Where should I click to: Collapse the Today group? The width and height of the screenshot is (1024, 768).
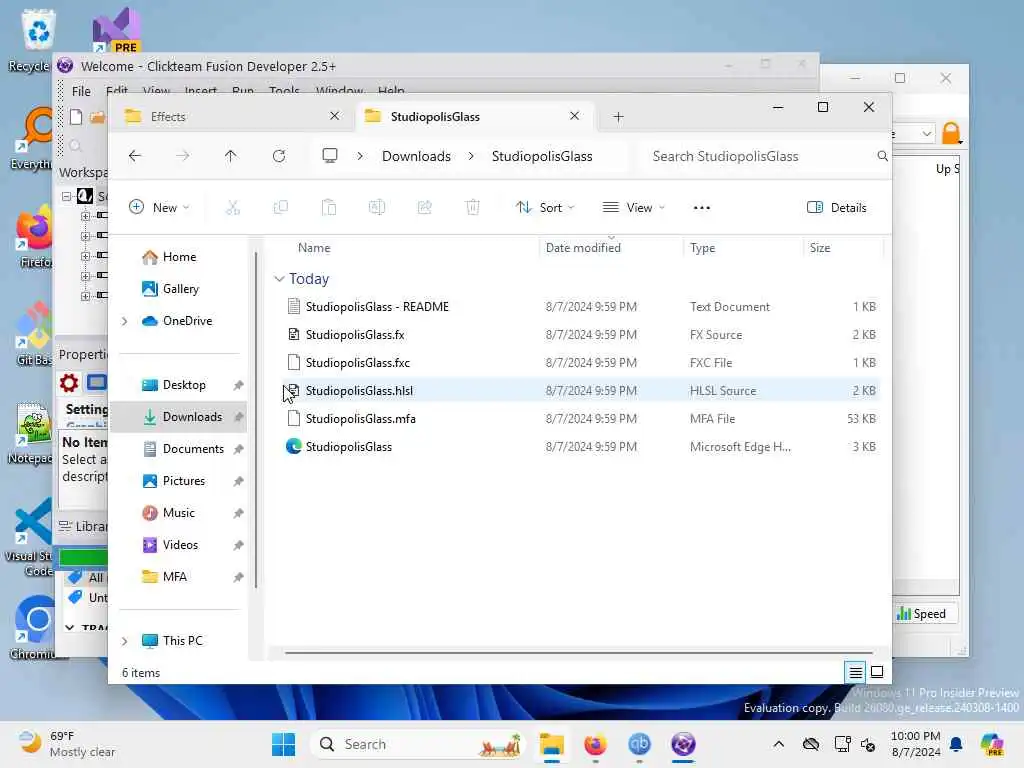click(x=279, y=279)
